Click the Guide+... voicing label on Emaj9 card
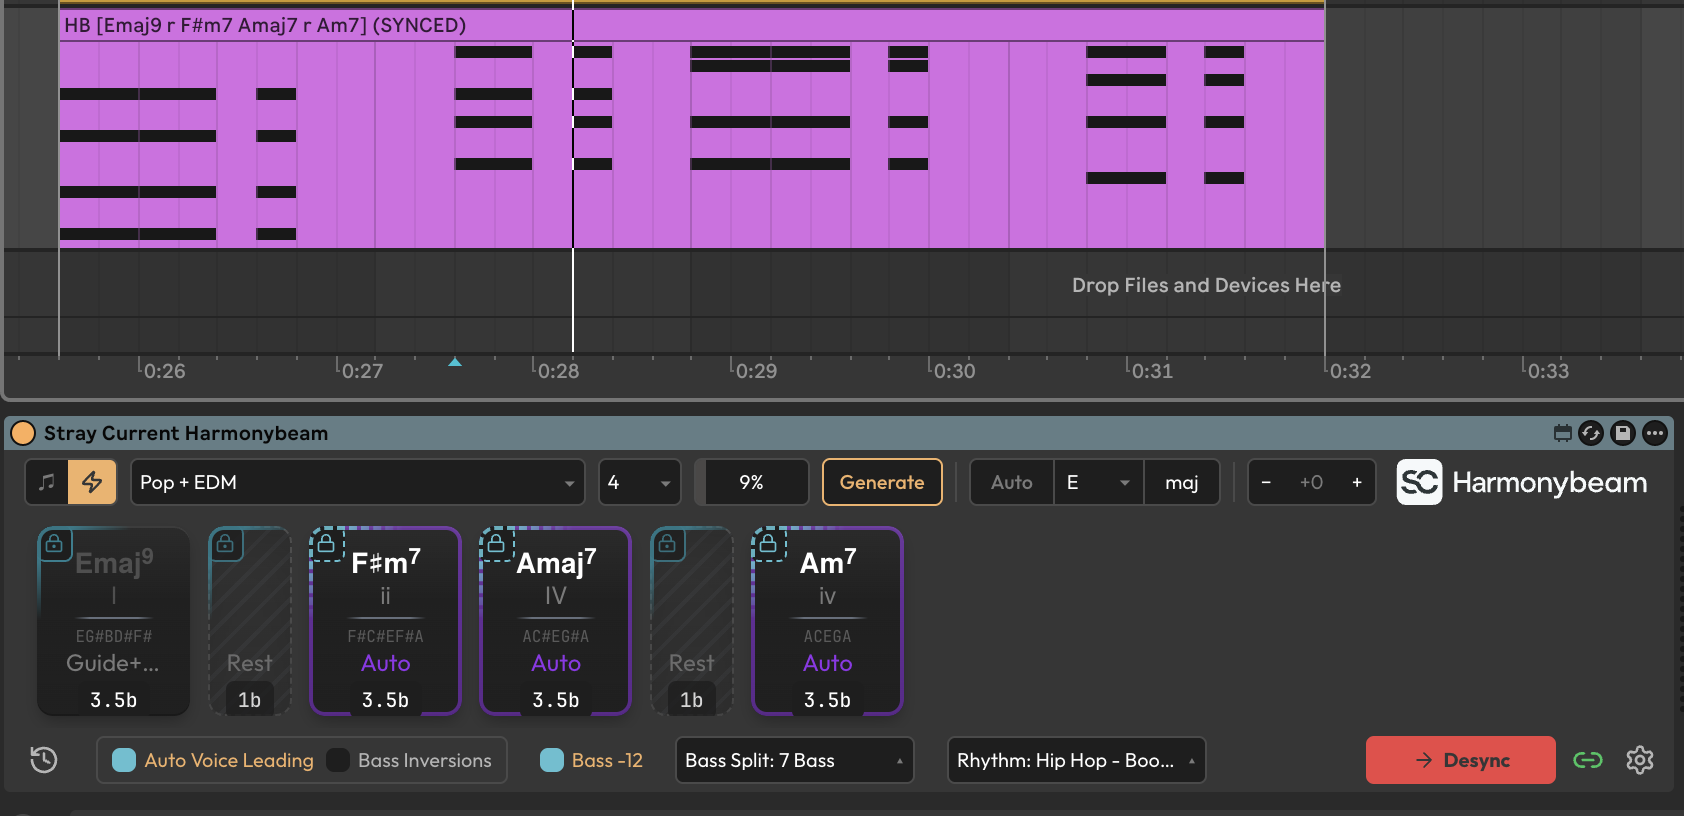Screen dimensions: 1684x816 [x=113, y=663]
